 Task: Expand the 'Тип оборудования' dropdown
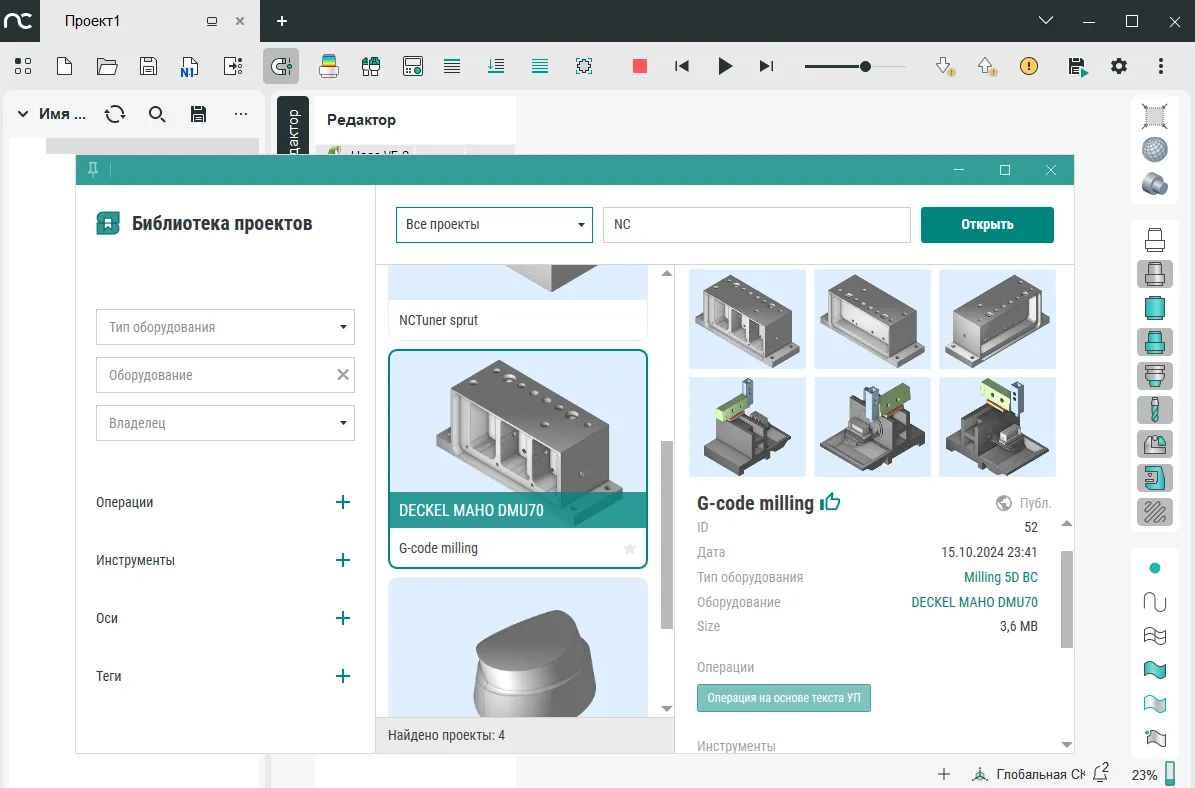pyautogui.click(x=225, y=327)
